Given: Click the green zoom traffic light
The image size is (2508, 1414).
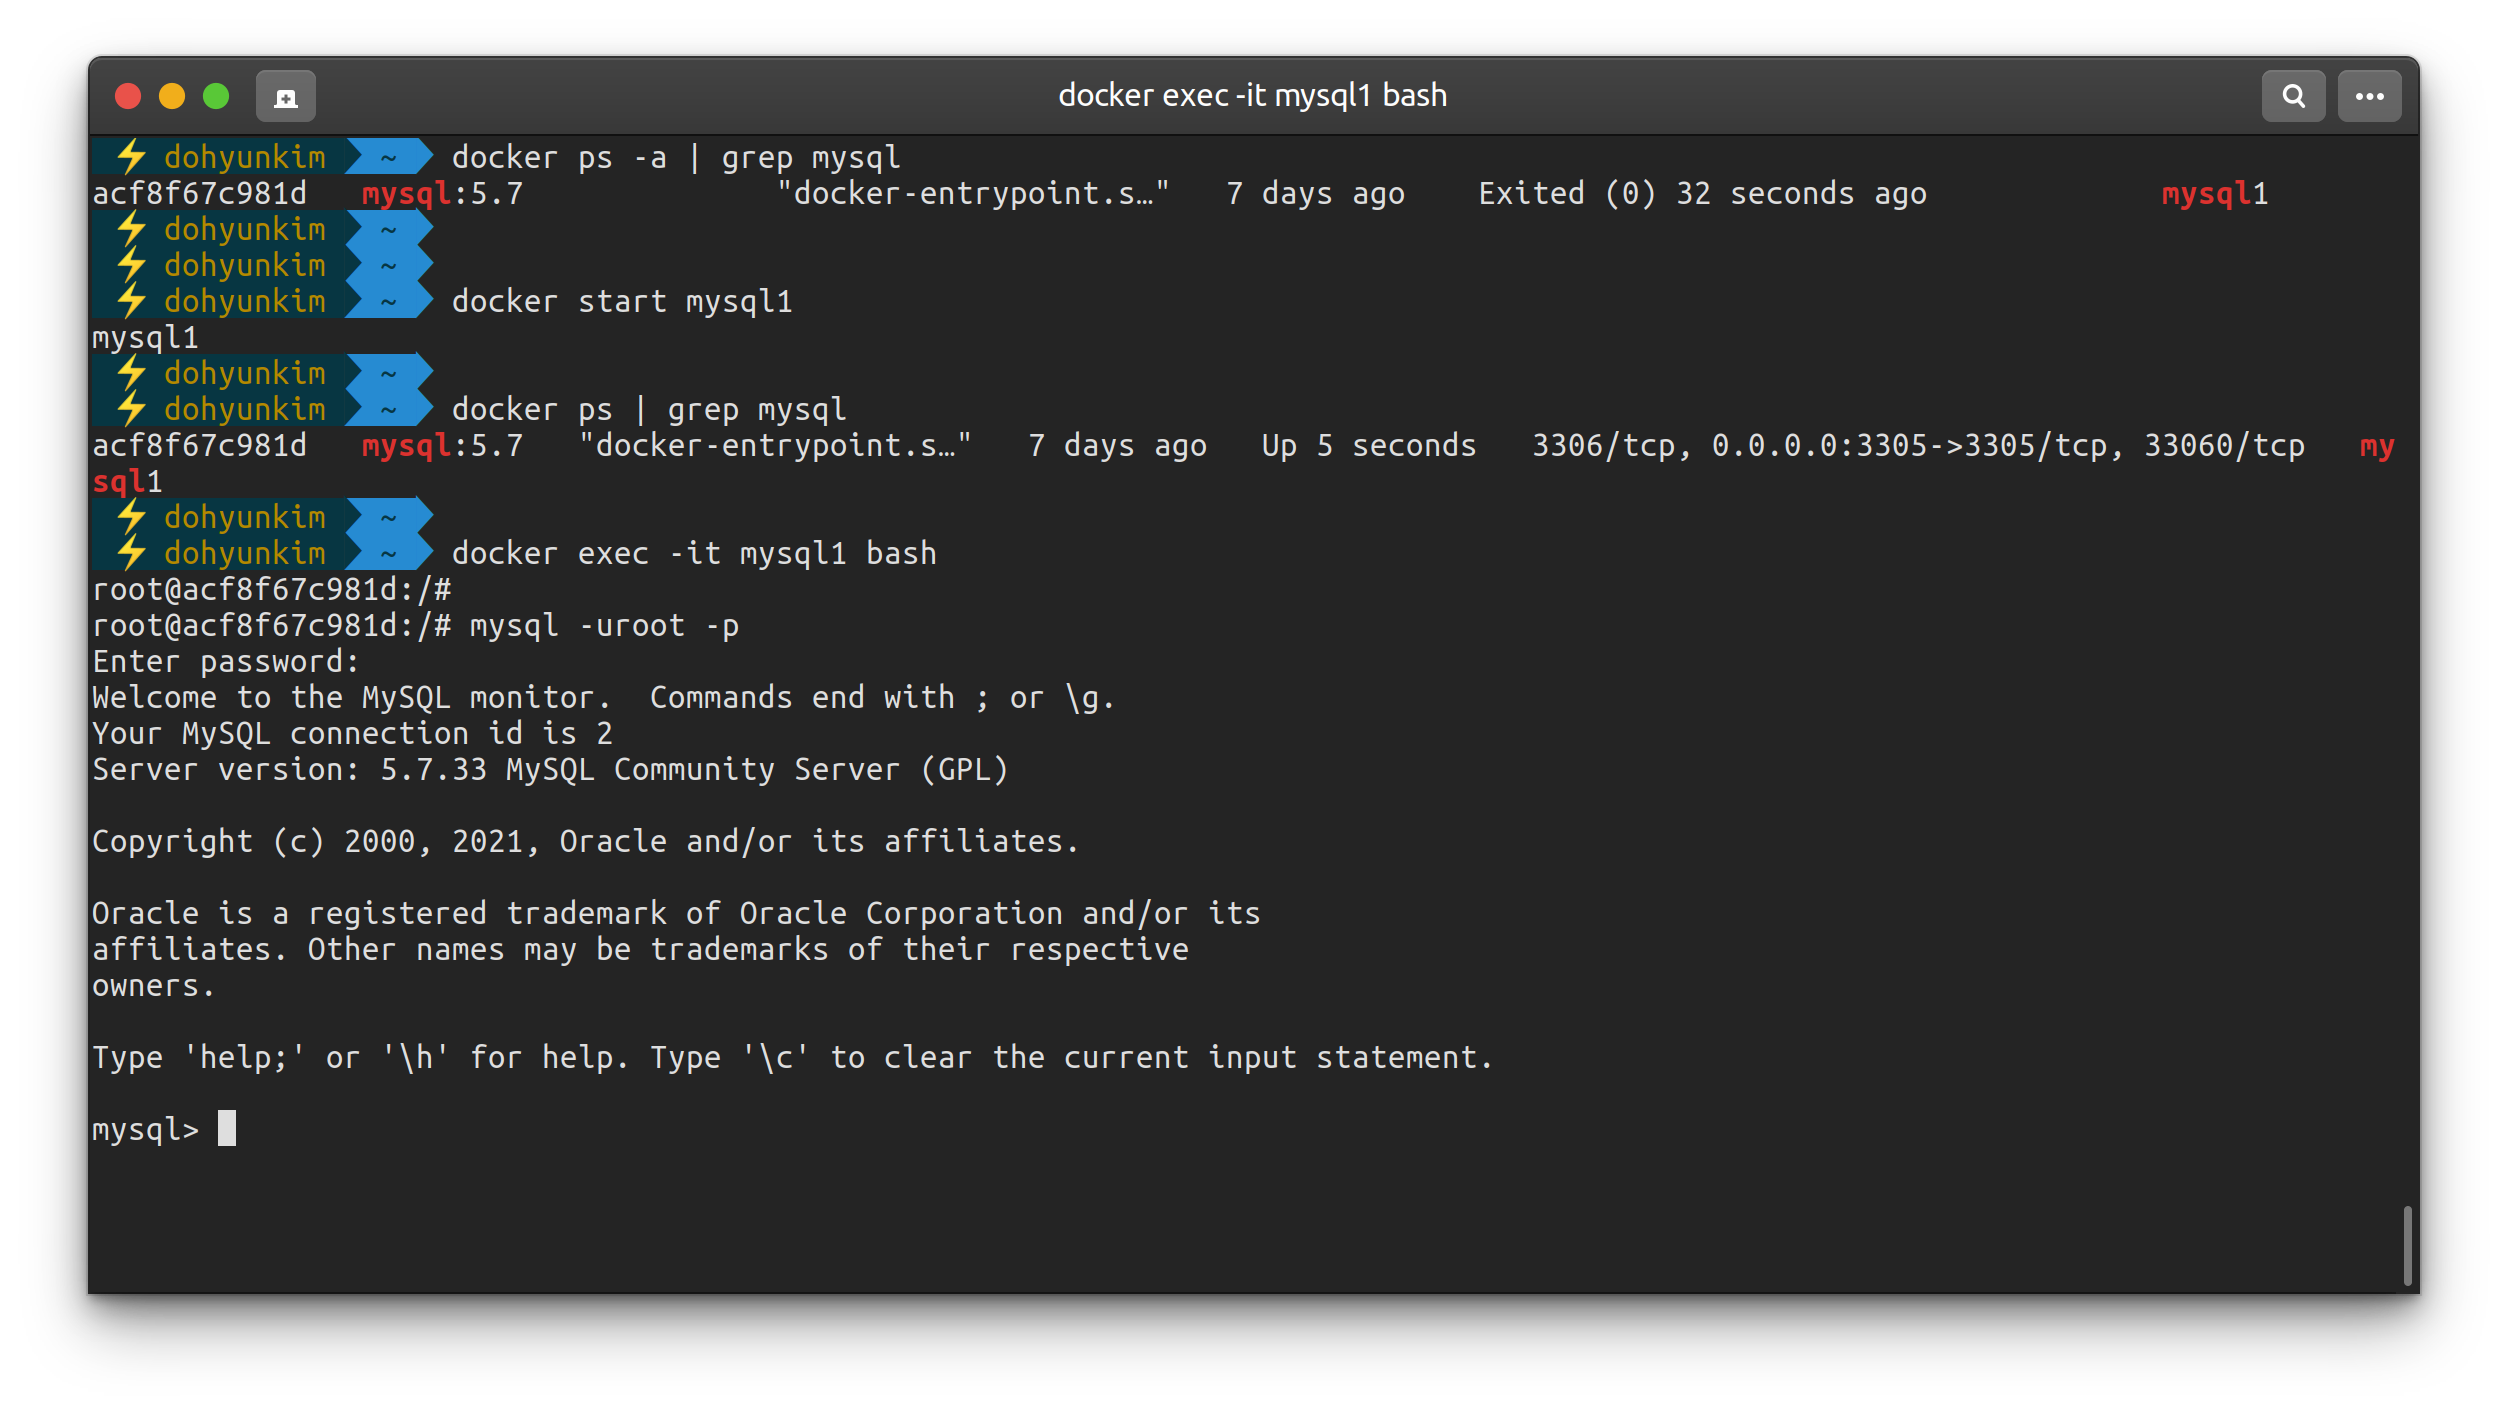Looking at the screenshot, I should click(x=215, y=96).
